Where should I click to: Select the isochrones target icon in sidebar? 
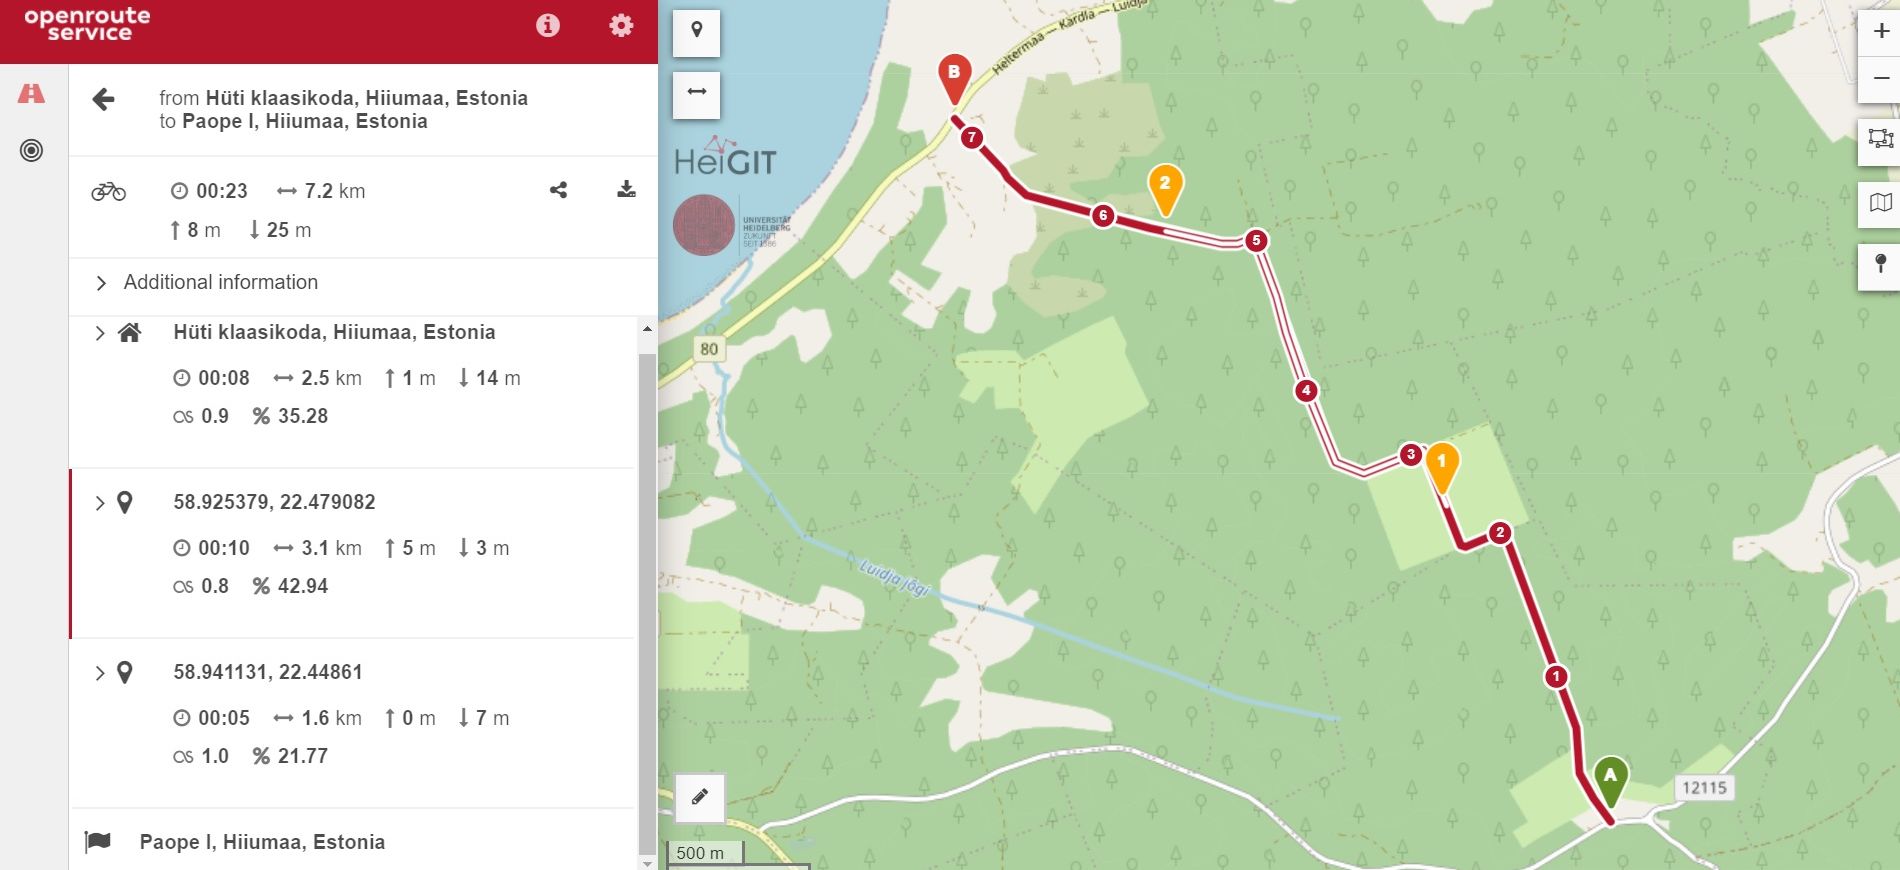tap(32, 151)
